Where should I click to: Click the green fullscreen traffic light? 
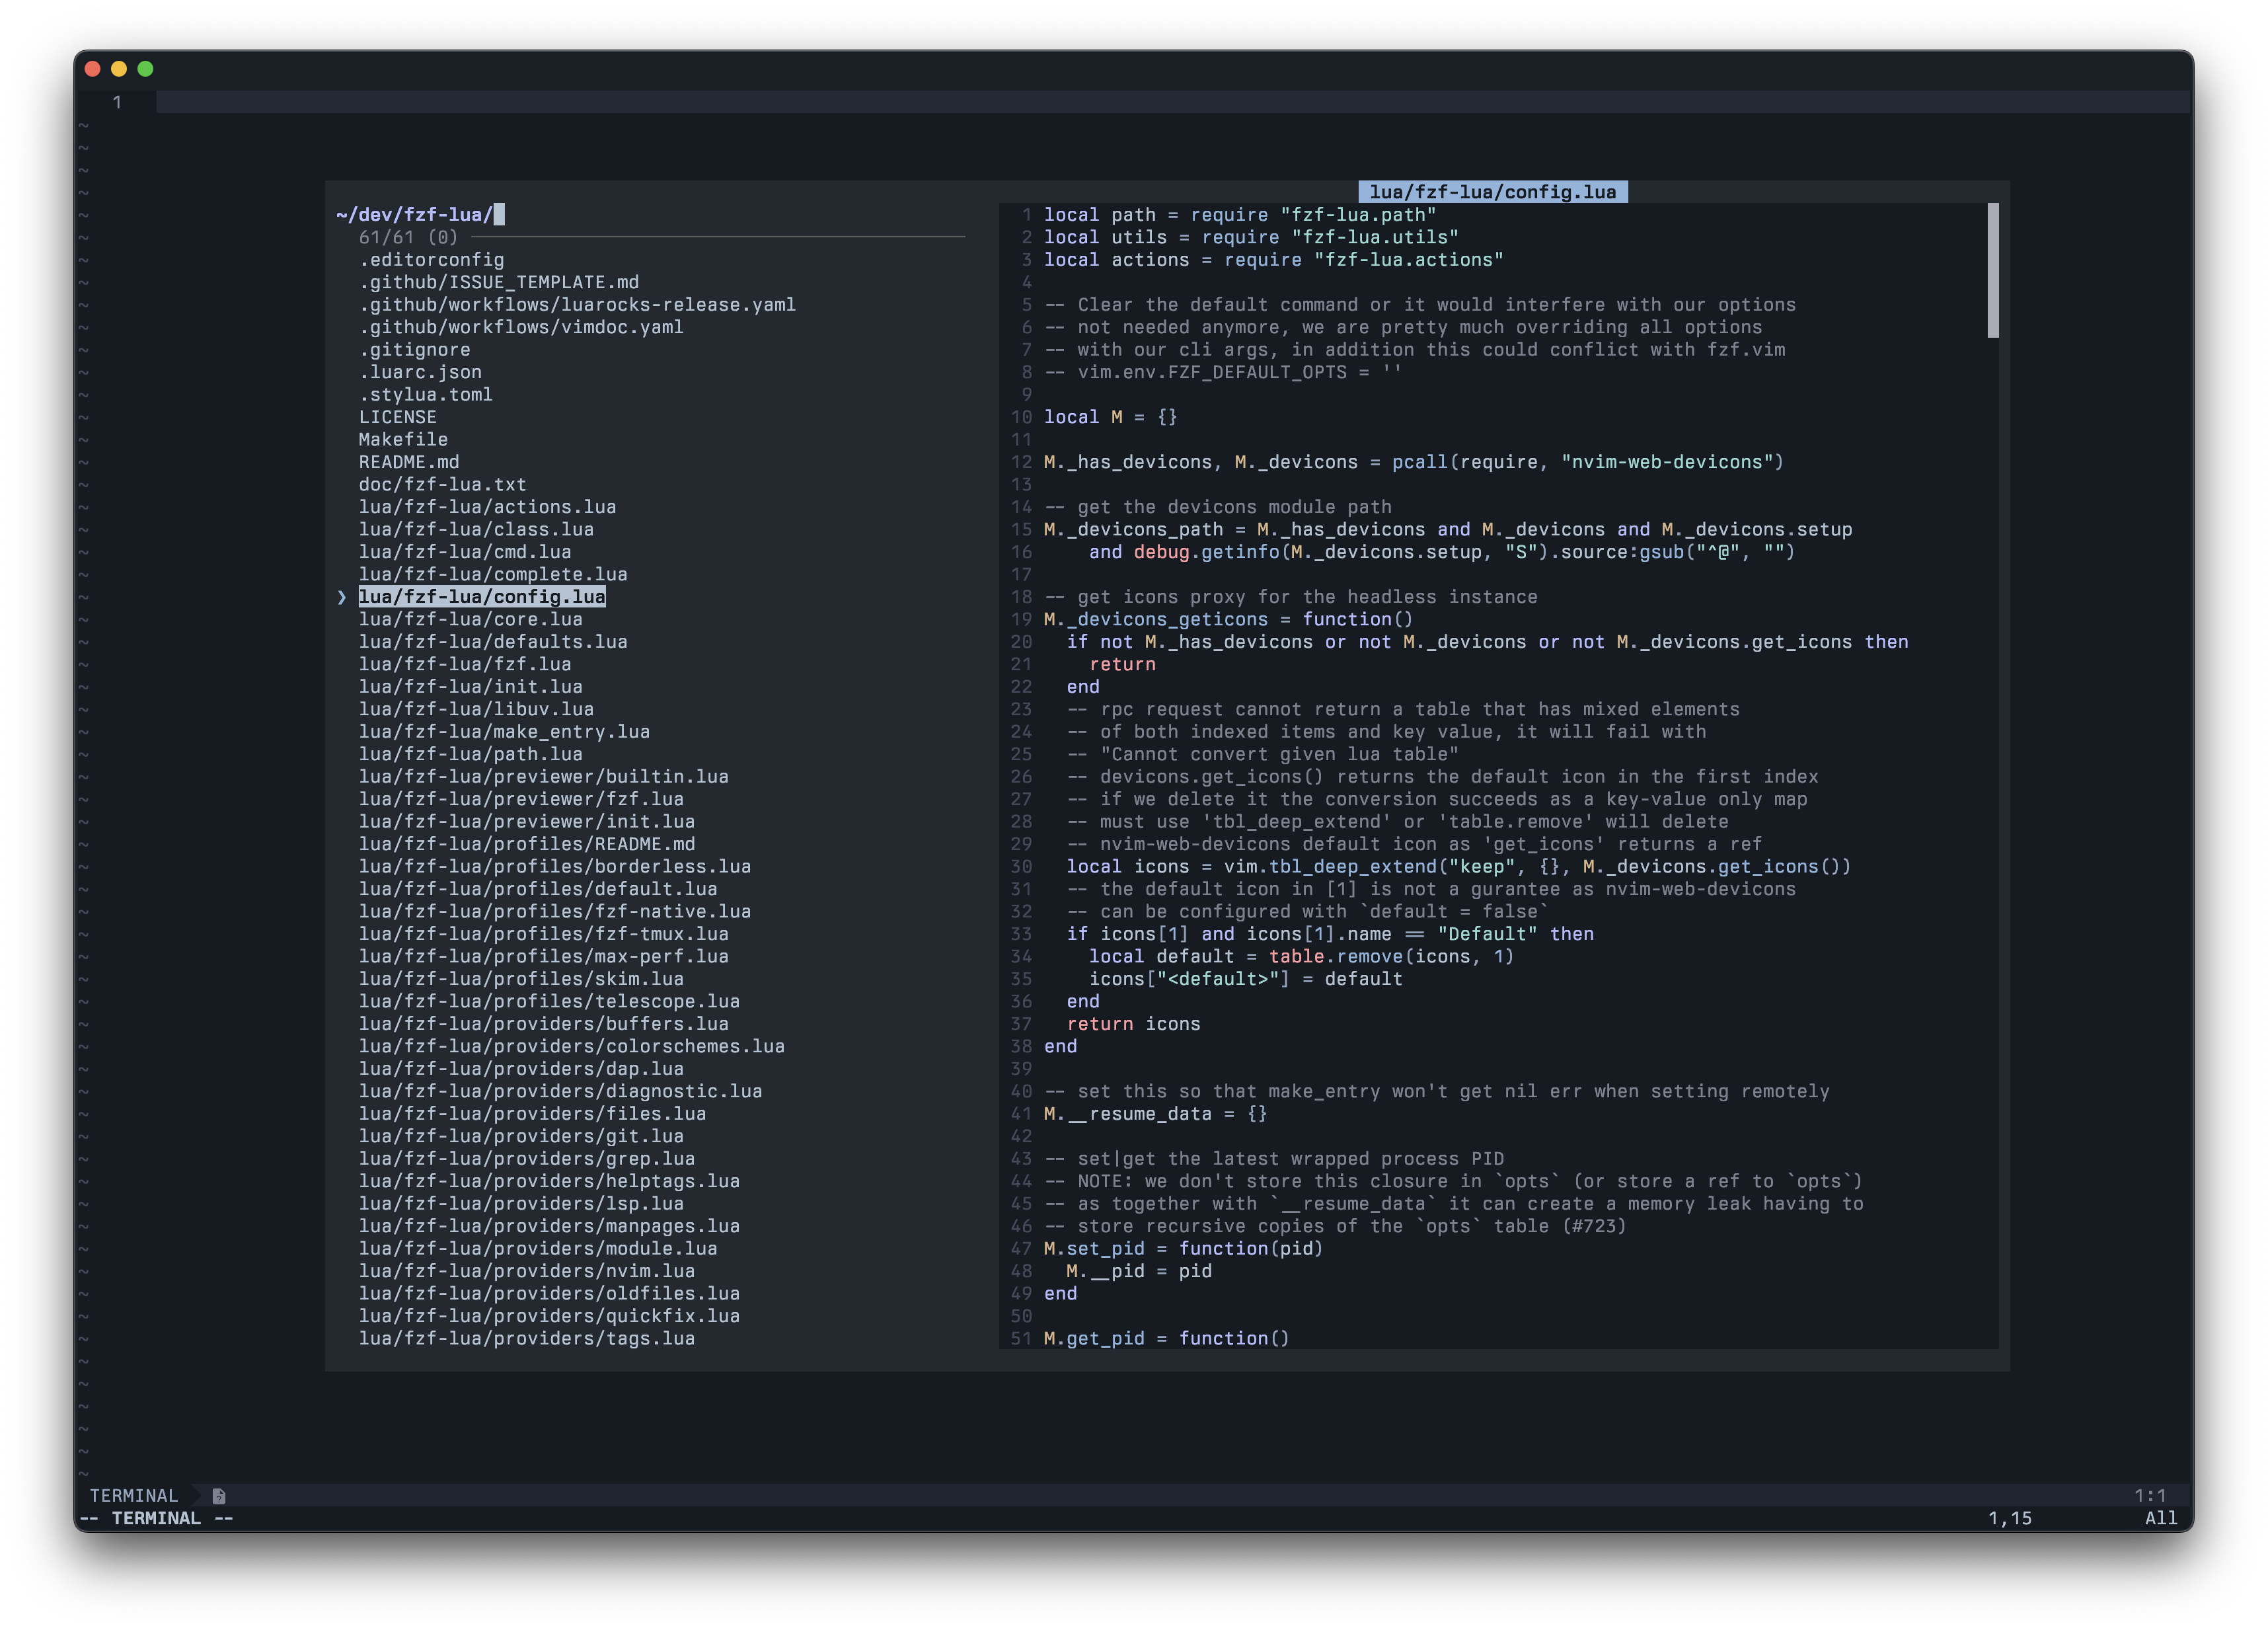(x=146, y=68)
